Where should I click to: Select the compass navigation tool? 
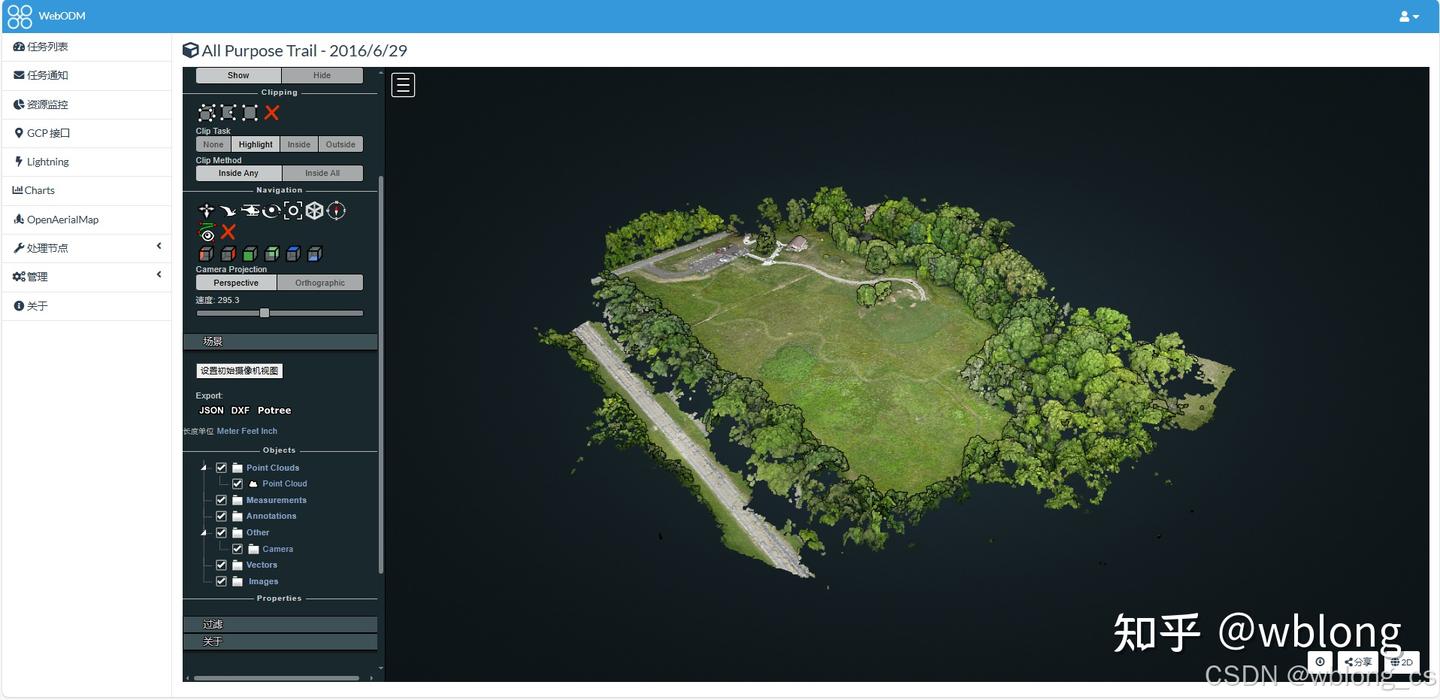pos(336,210)
